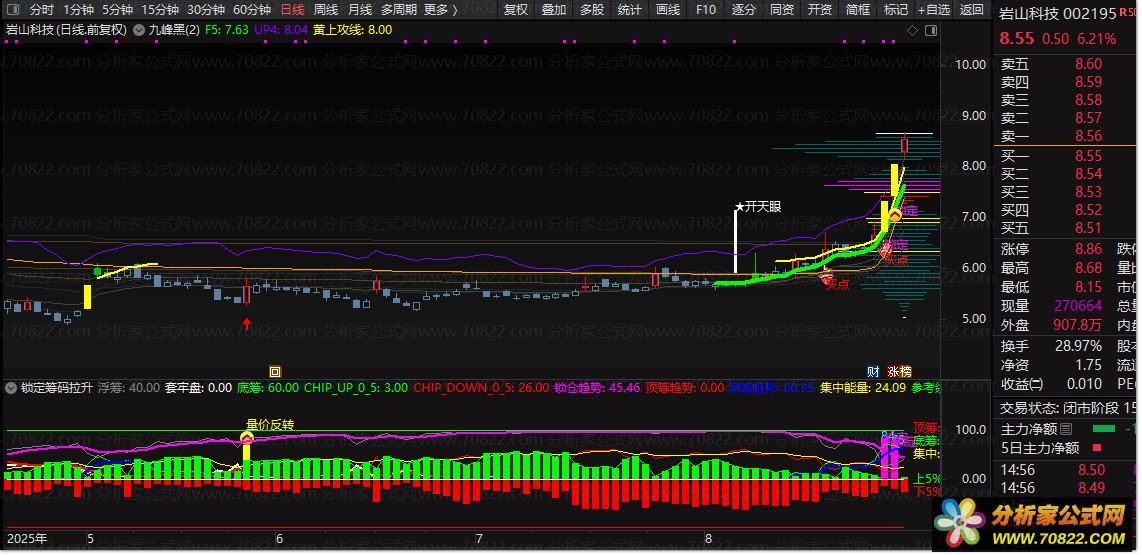Open F10 company info
Screen dimensions: 1142x555
click(705, 9)
